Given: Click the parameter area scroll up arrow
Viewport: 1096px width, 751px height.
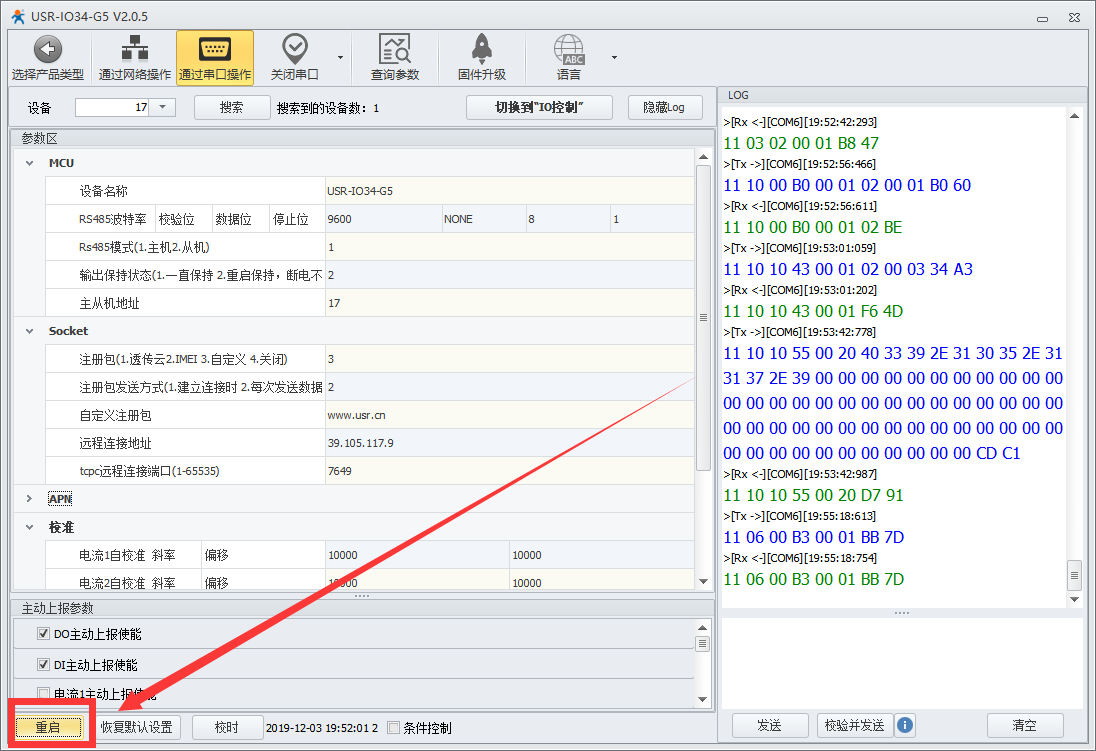Looking at the screenshot, I should click(703, 157).
